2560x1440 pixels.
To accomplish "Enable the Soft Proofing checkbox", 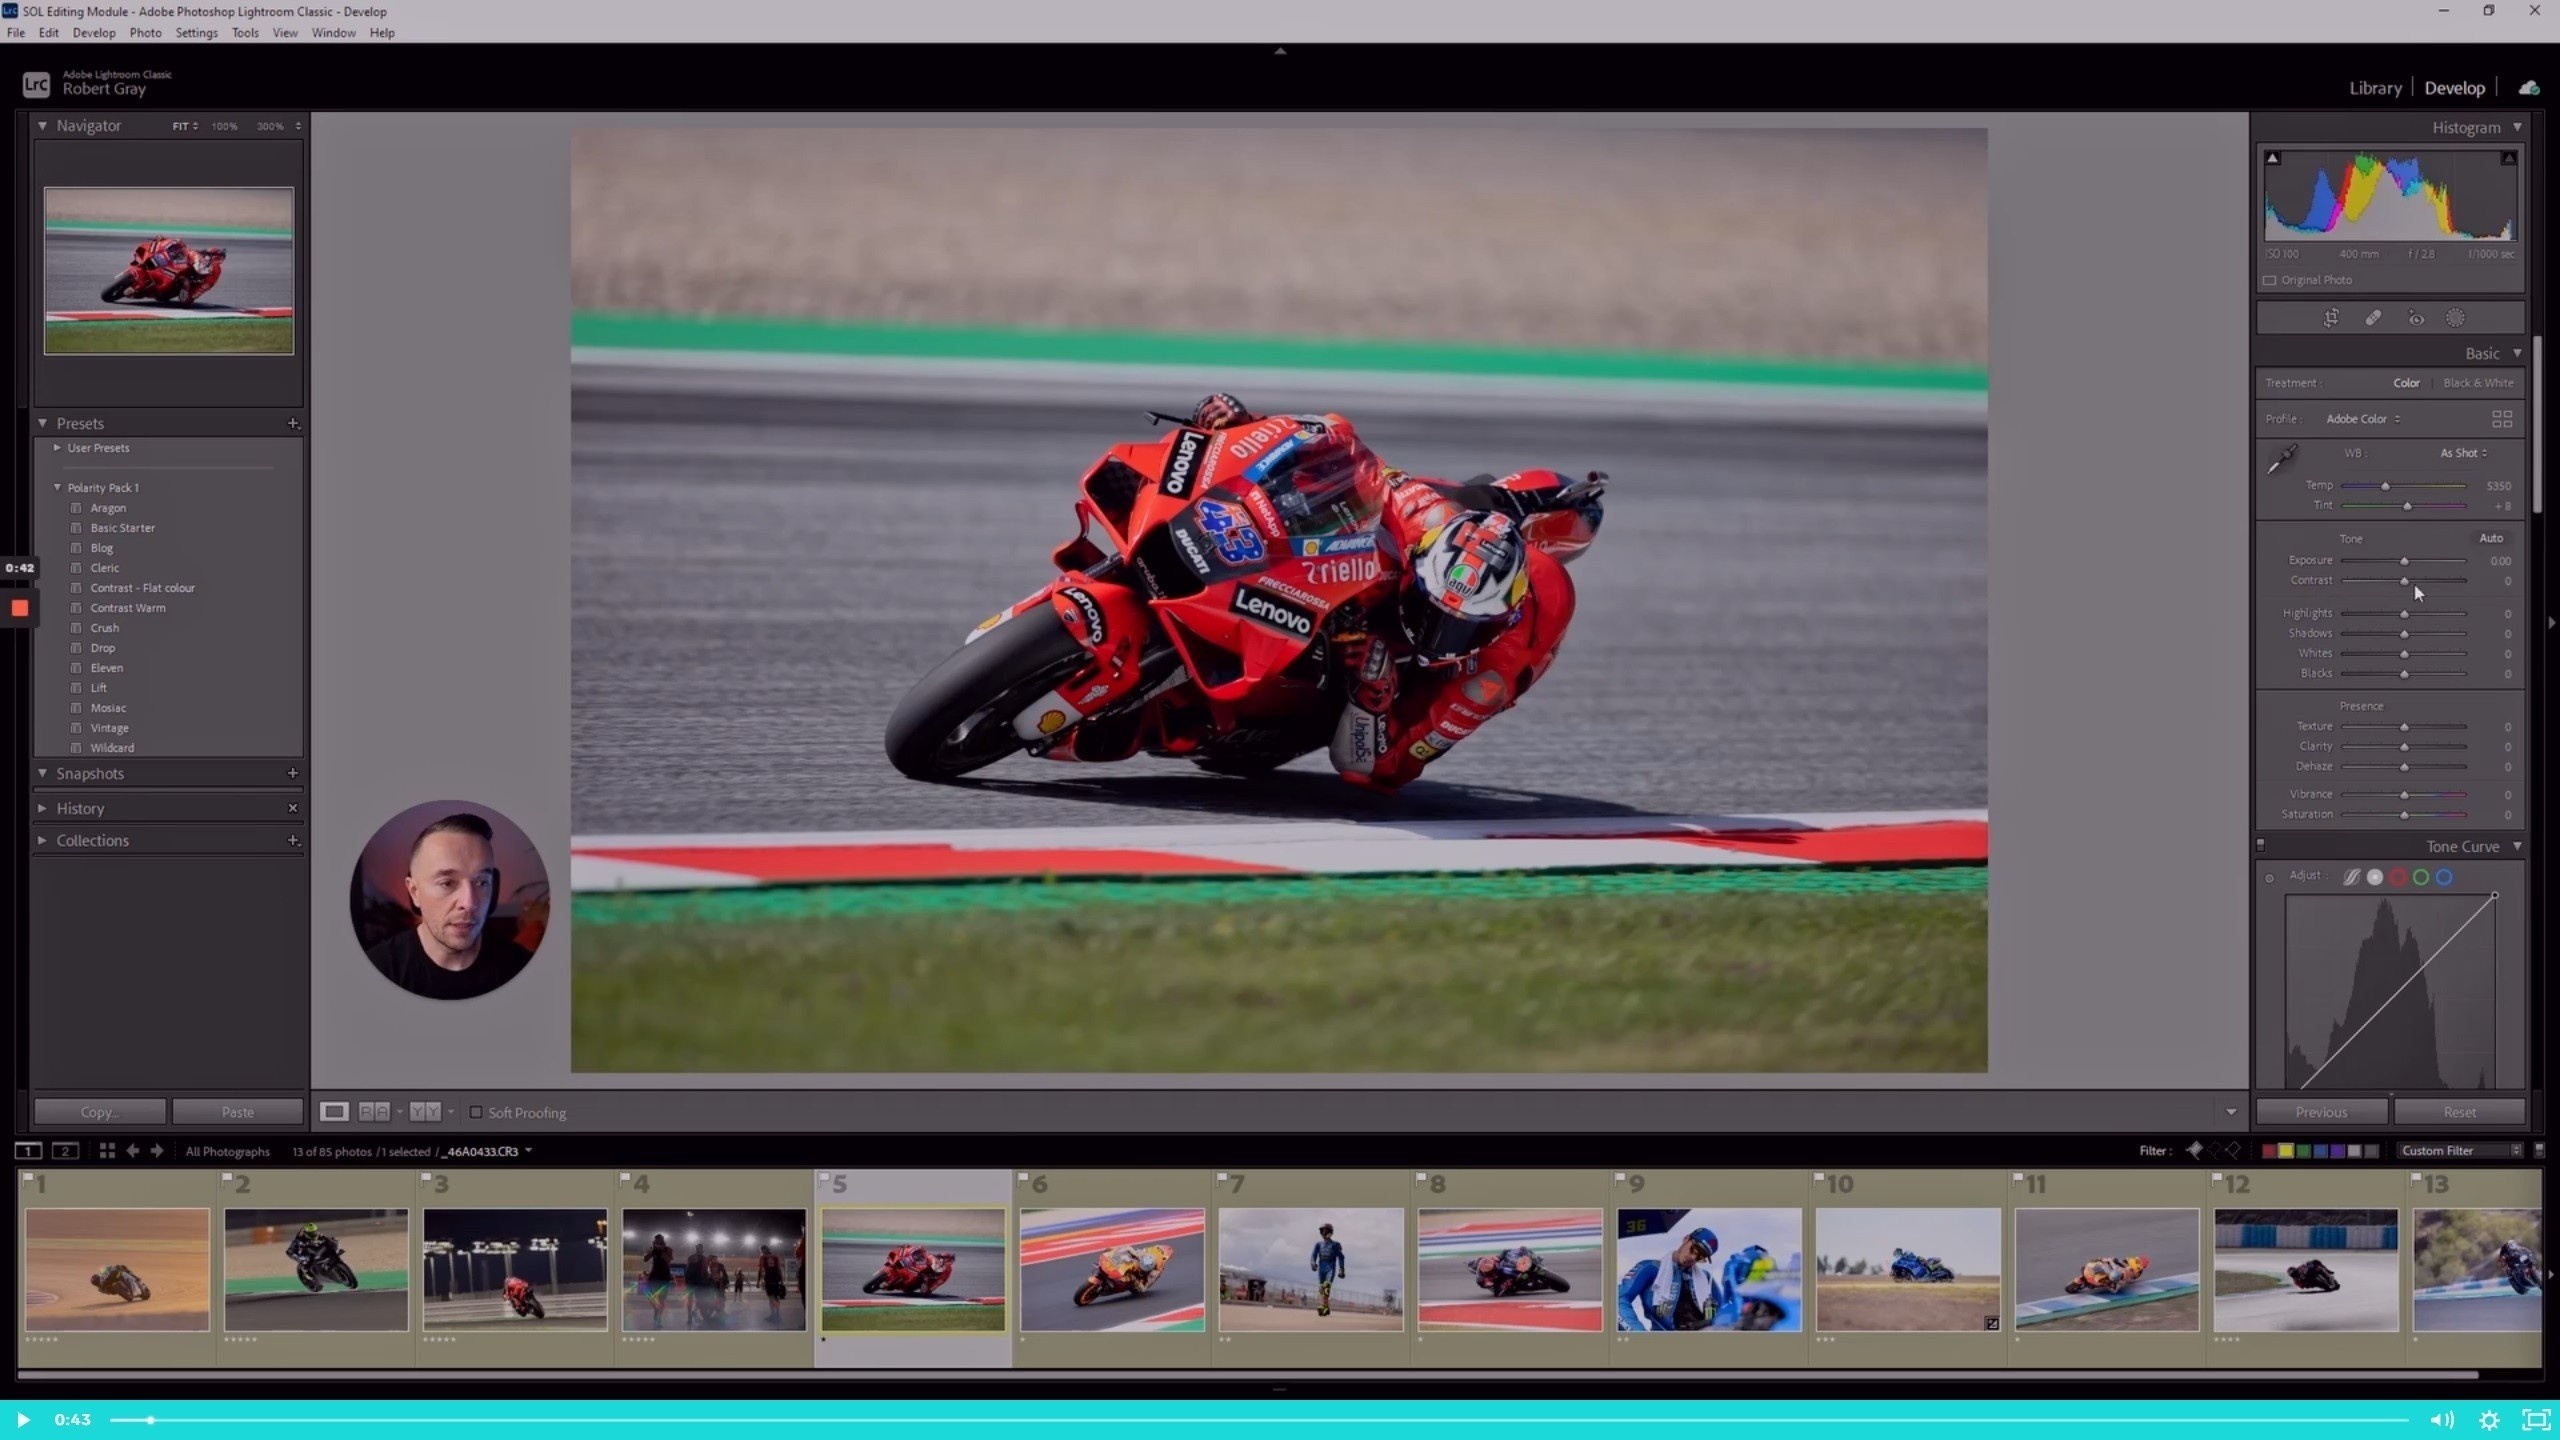I will [x=476, y=1112].
